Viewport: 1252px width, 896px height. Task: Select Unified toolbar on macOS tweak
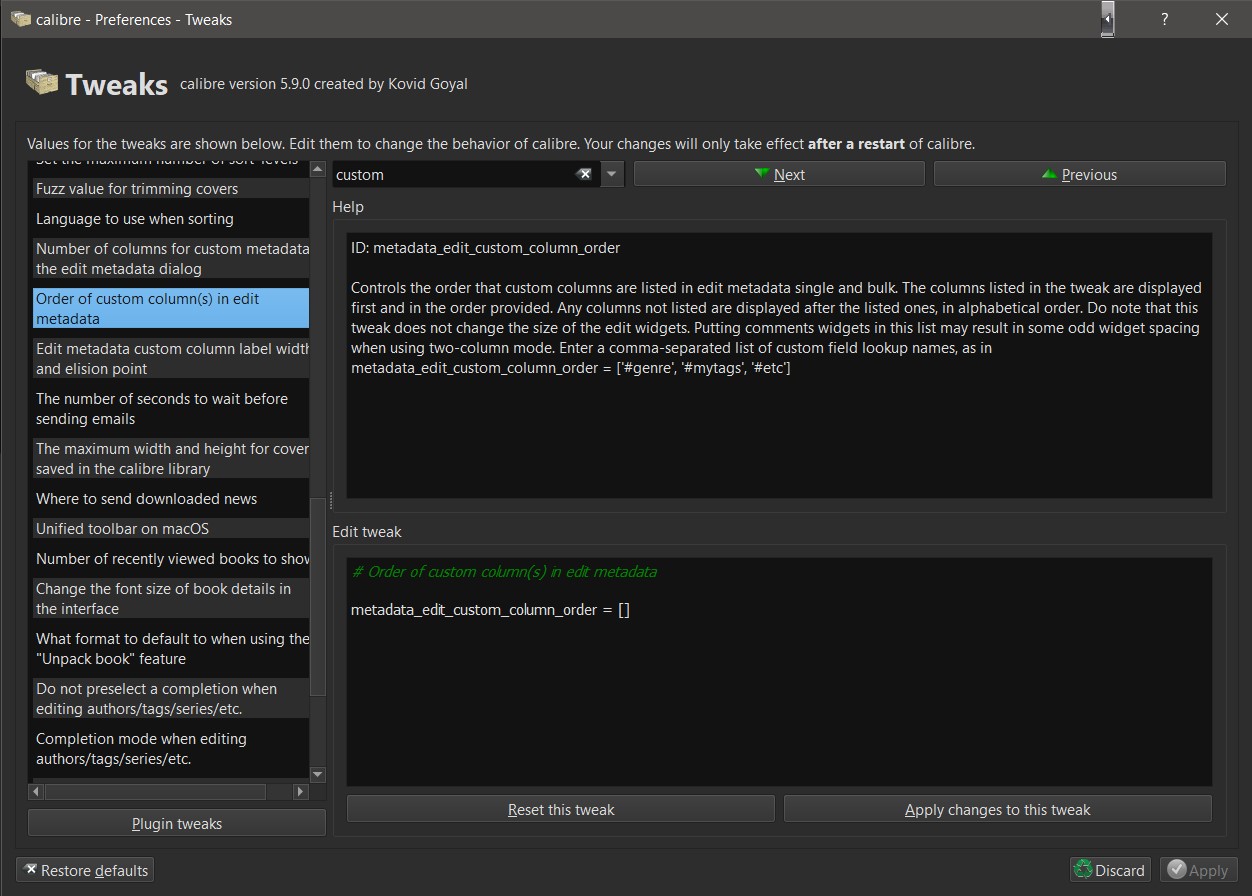coord(170,529)
